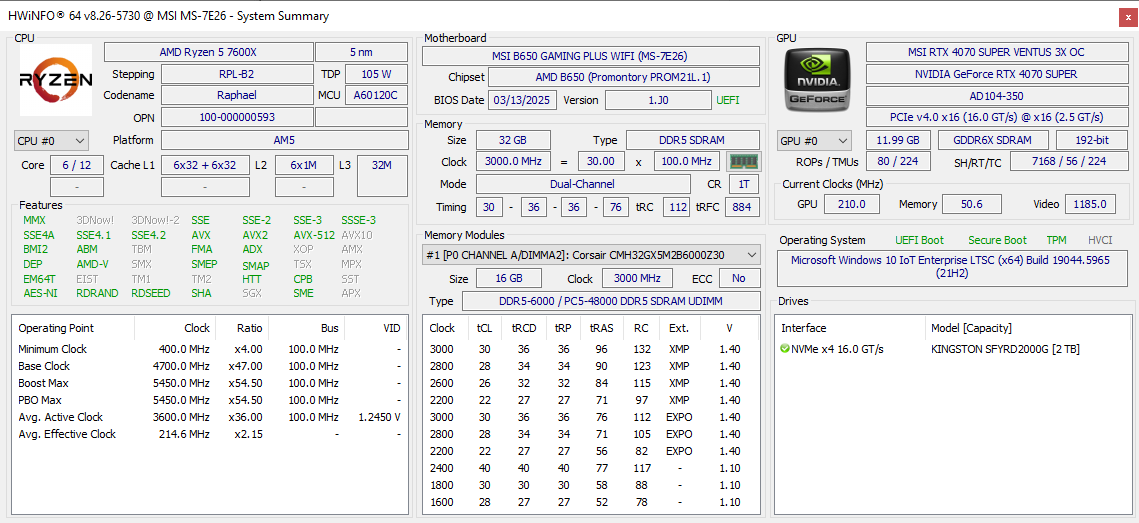
Task: Click the 6x32 + 6x32 L1 cache field
Action: 206,165
